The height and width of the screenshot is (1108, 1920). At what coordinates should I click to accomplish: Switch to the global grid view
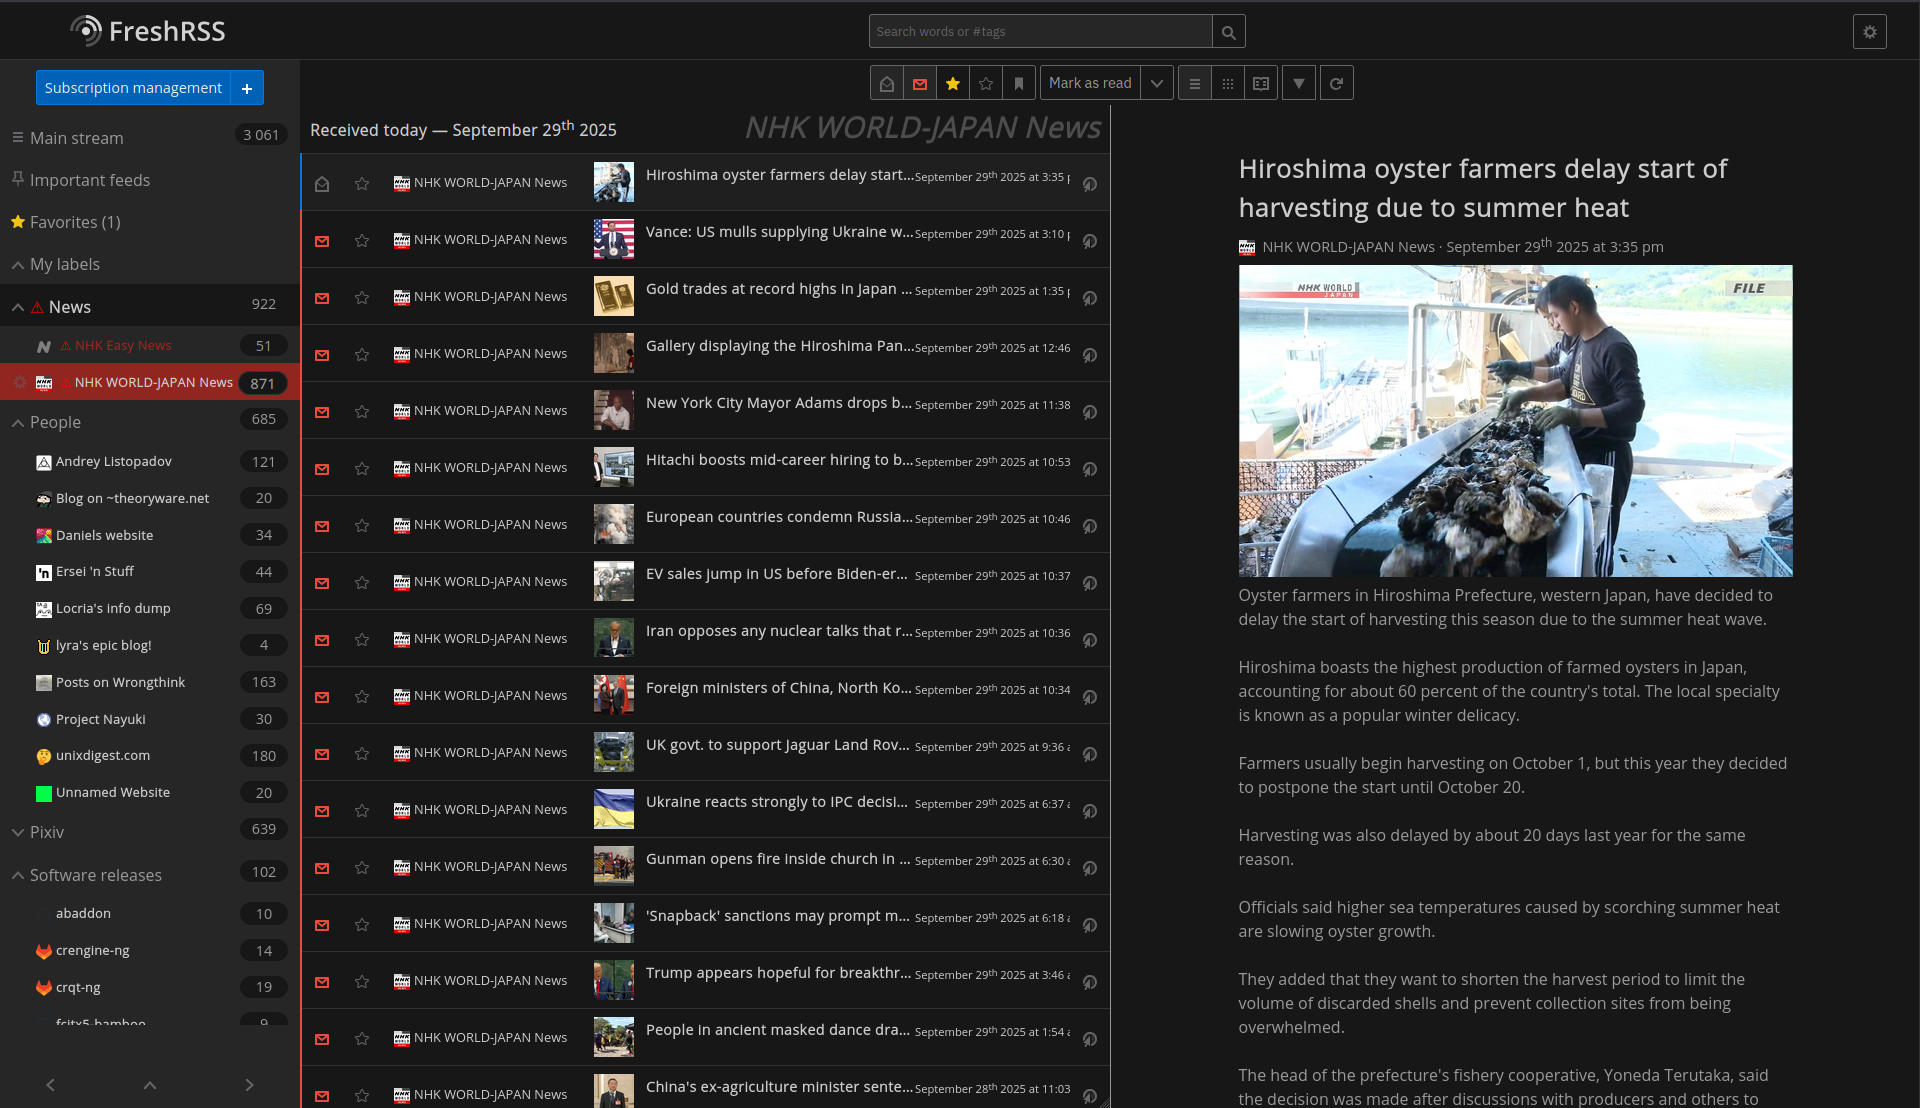tap(1228, 84)
